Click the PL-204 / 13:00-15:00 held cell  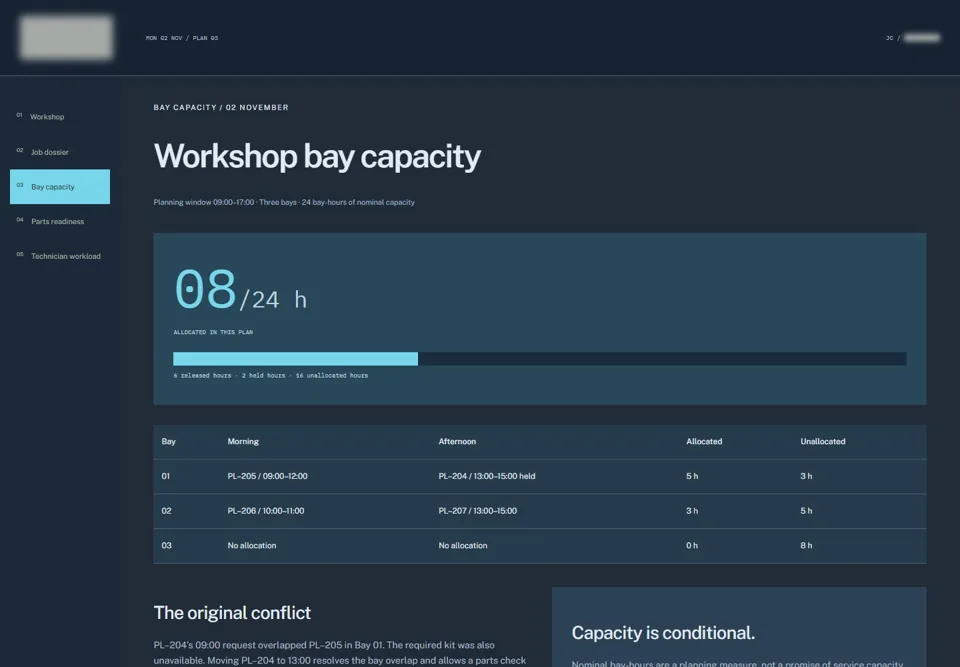487,476
